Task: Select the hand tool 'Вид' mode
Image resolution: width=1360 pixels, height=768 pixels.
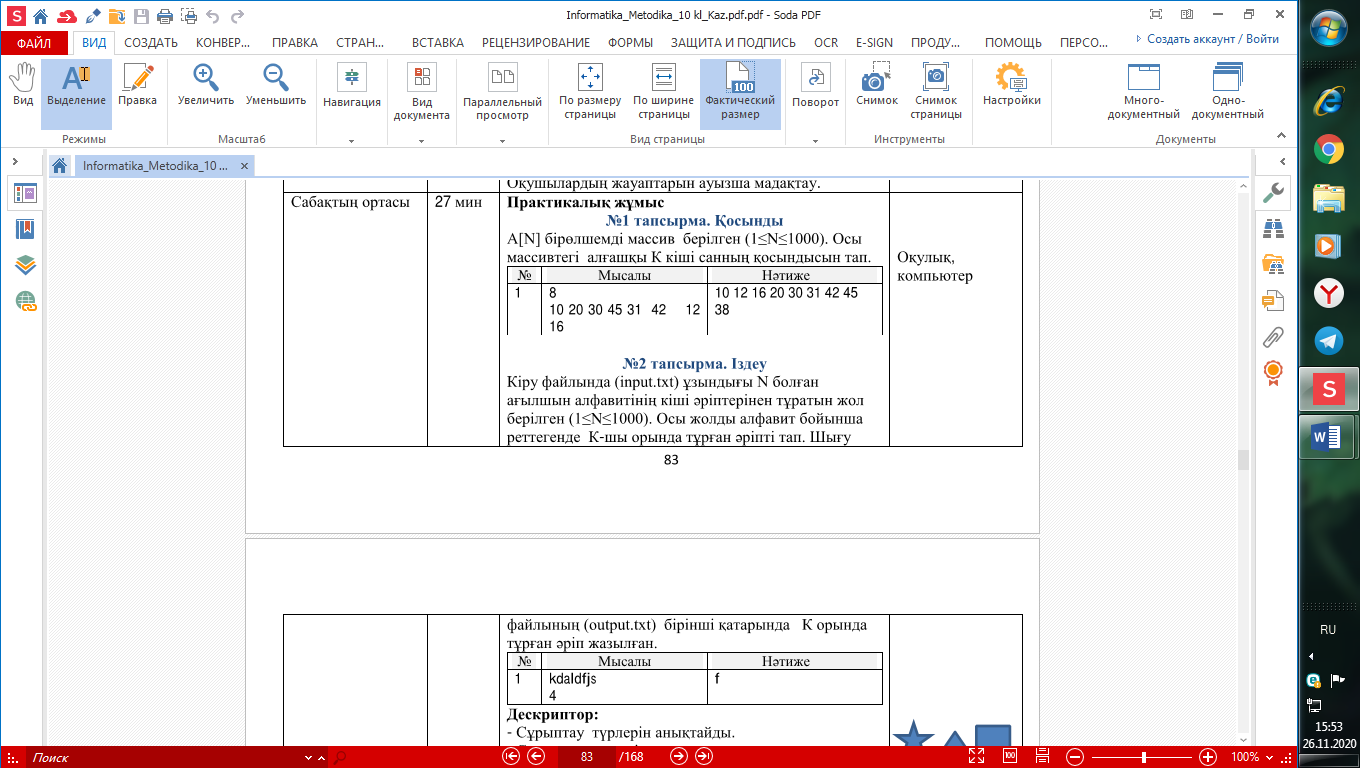Action: (x=22, y=84)
